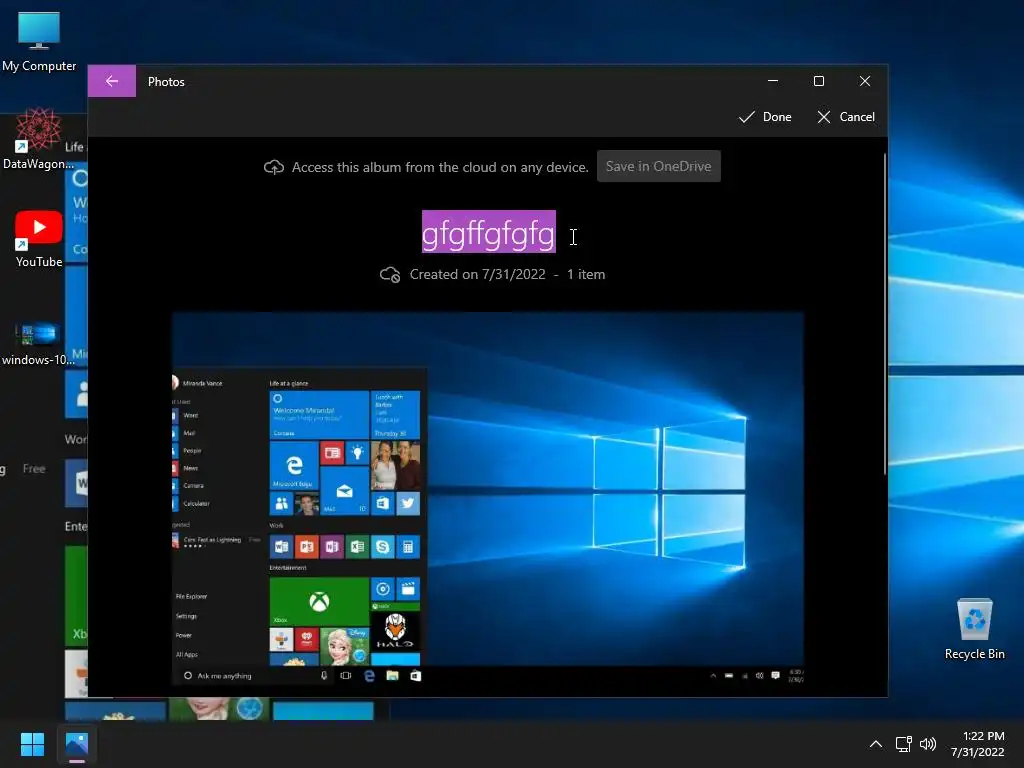Image resolution: width=1024 pixels, height=768 pixels.
Task: Click the Cancel X icon
Action: pyautogui.click(x=824, y=117)
